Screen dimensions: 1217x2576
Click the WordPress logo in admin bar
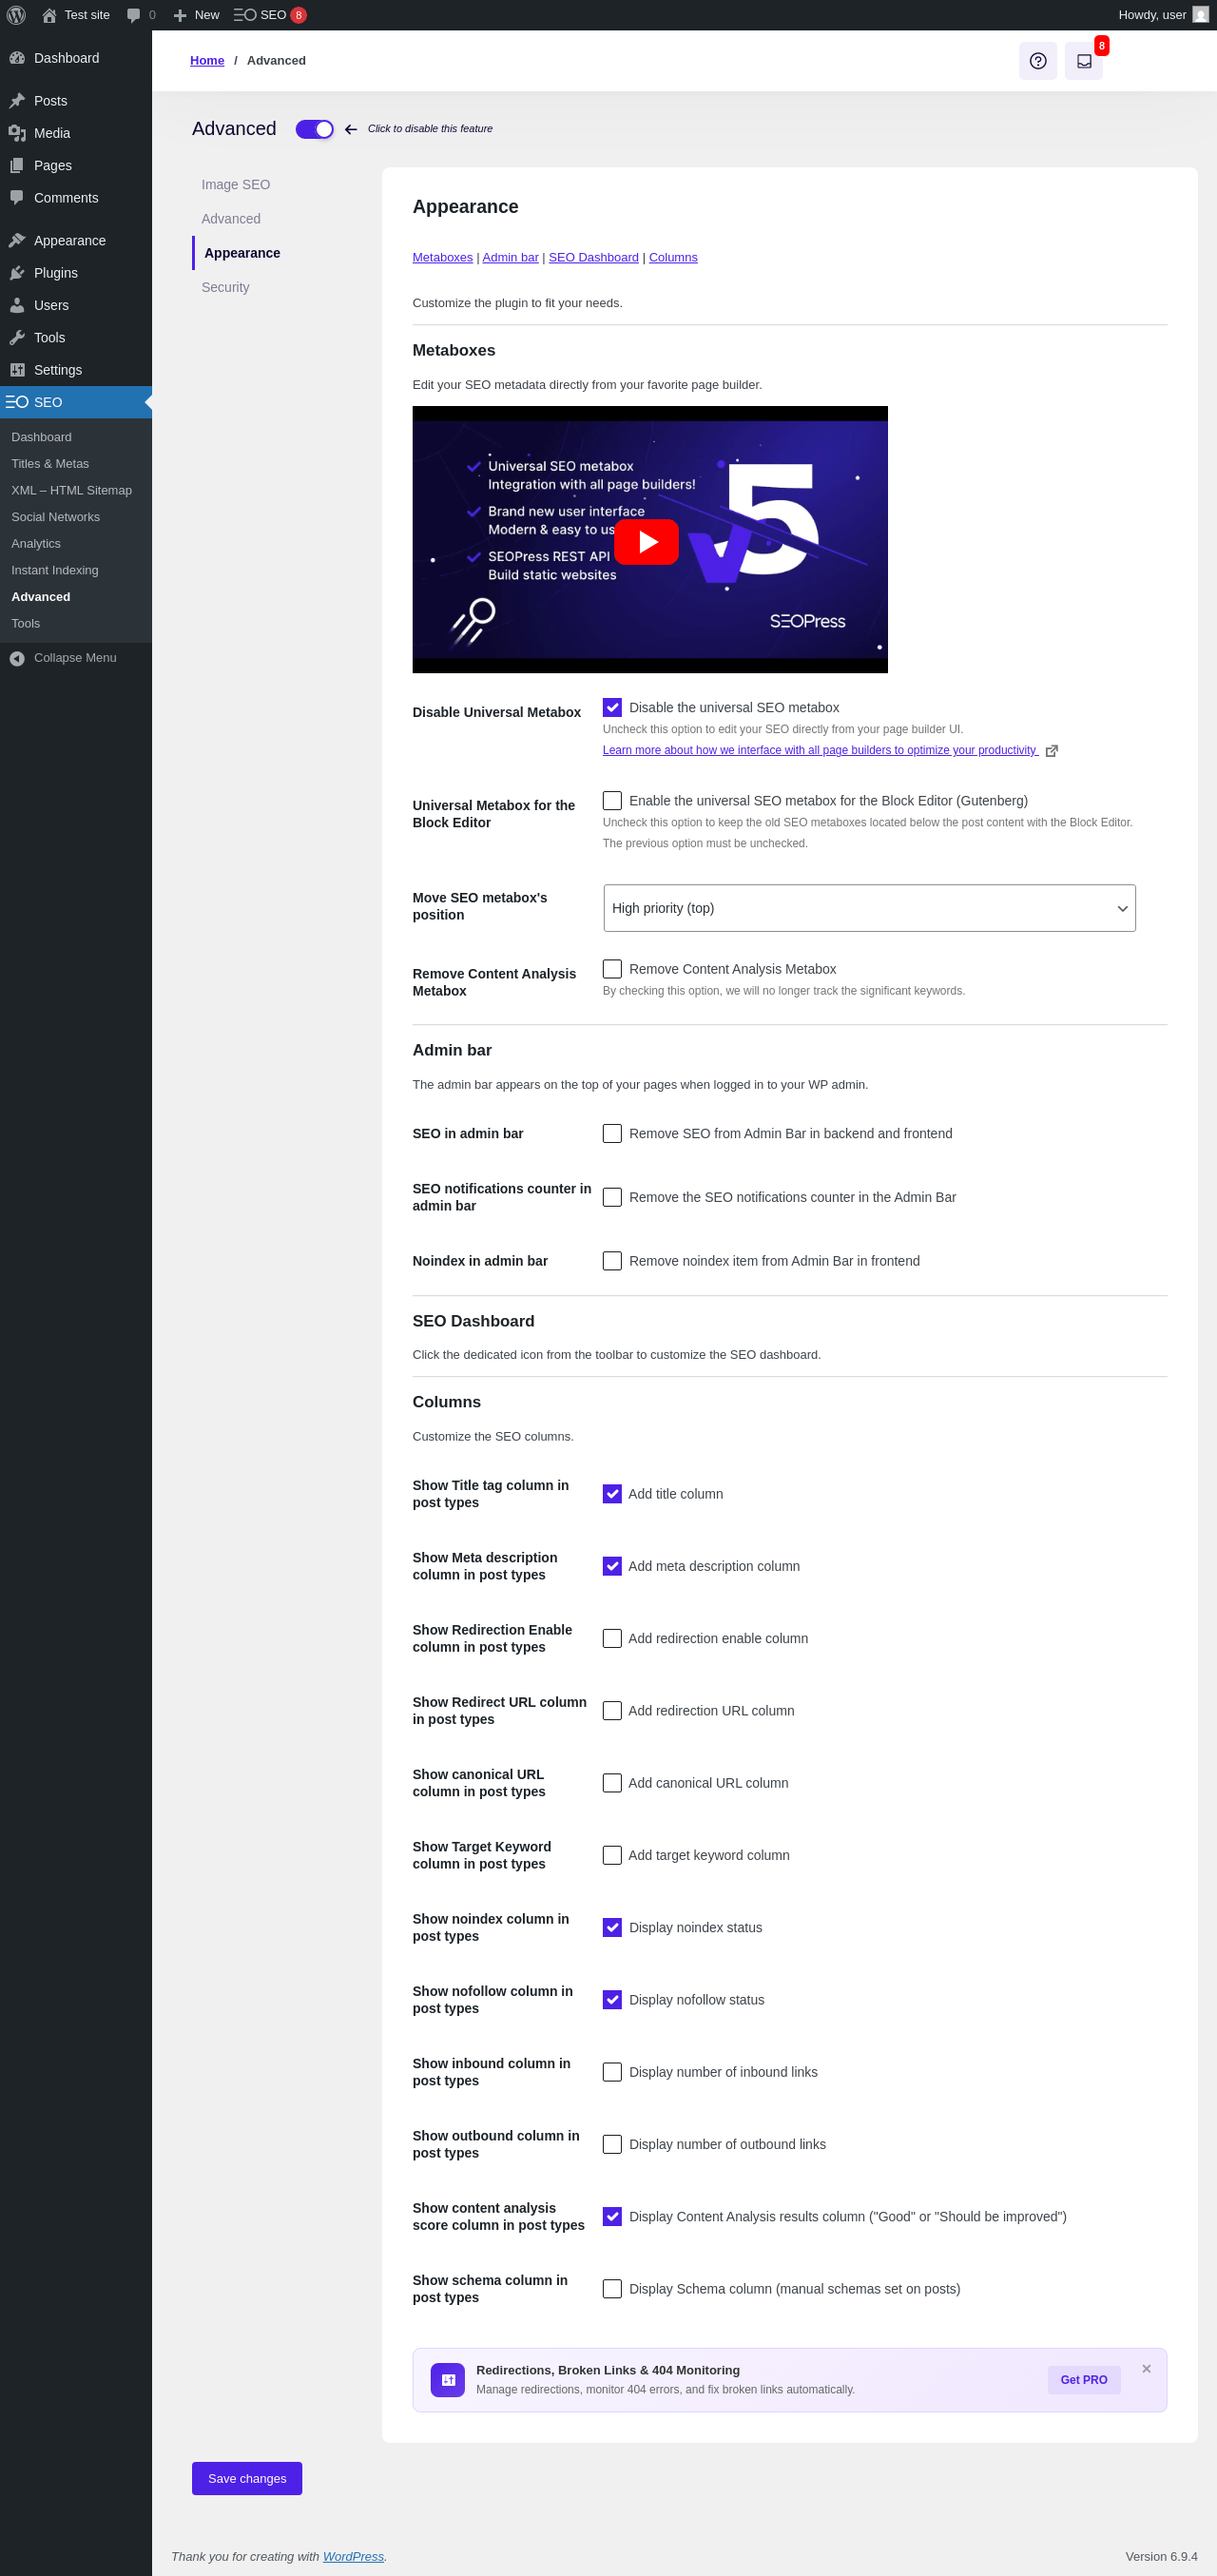[x=16, y=15]
